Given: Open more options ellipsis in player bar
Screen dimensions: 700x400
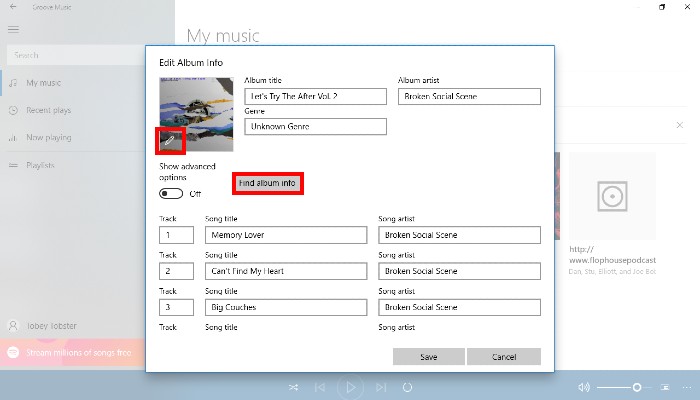Looking at the screenshot, I should 685,387.
